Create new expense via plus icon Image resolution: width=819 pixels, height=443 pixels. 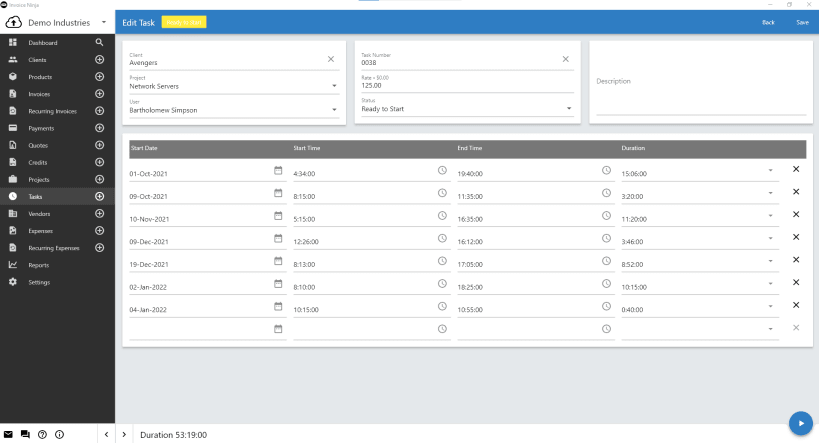tap(99, 230)
